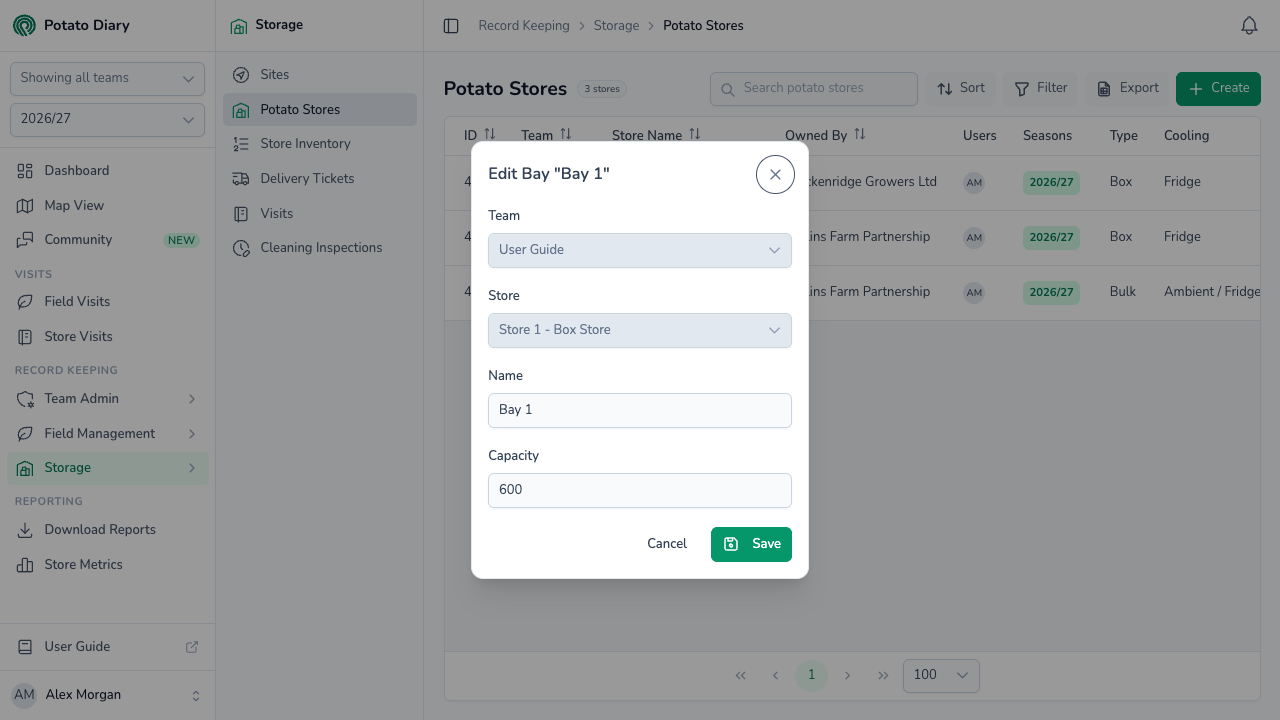
Task: Close the Edit Bay dialog
Action: point(775,174)
